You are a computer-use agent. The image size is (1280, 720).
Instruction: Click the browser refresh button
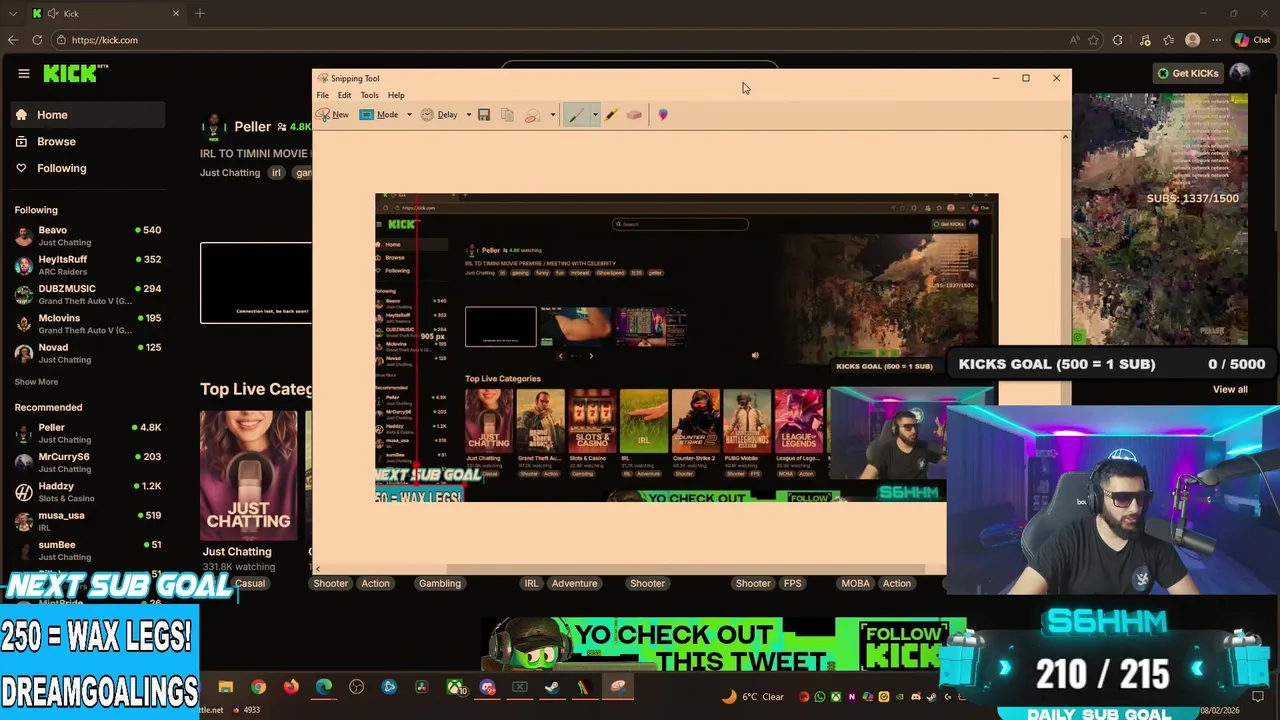point(37,40)
